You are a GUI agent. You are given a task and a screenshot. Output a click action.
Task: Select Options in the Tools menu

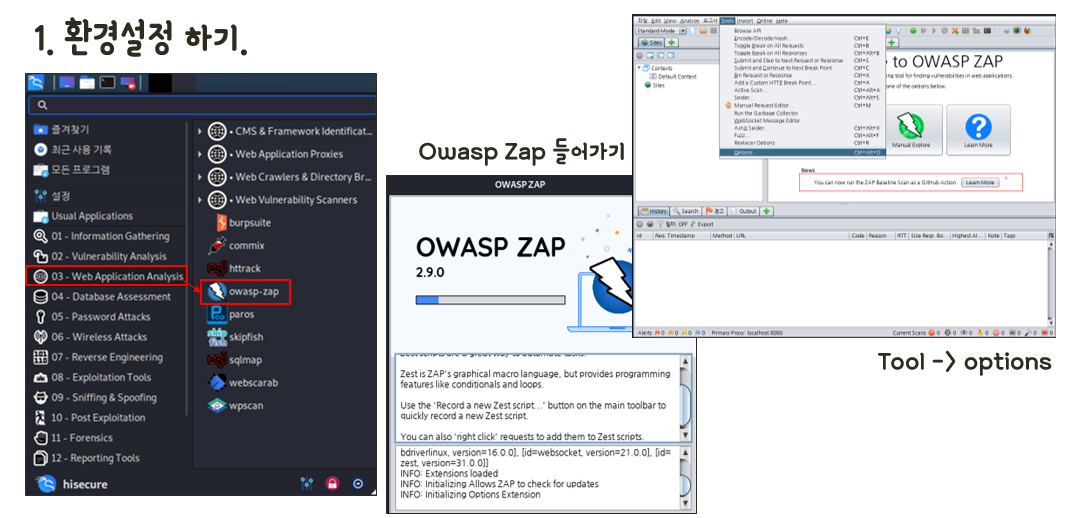[x=802, y=153]
